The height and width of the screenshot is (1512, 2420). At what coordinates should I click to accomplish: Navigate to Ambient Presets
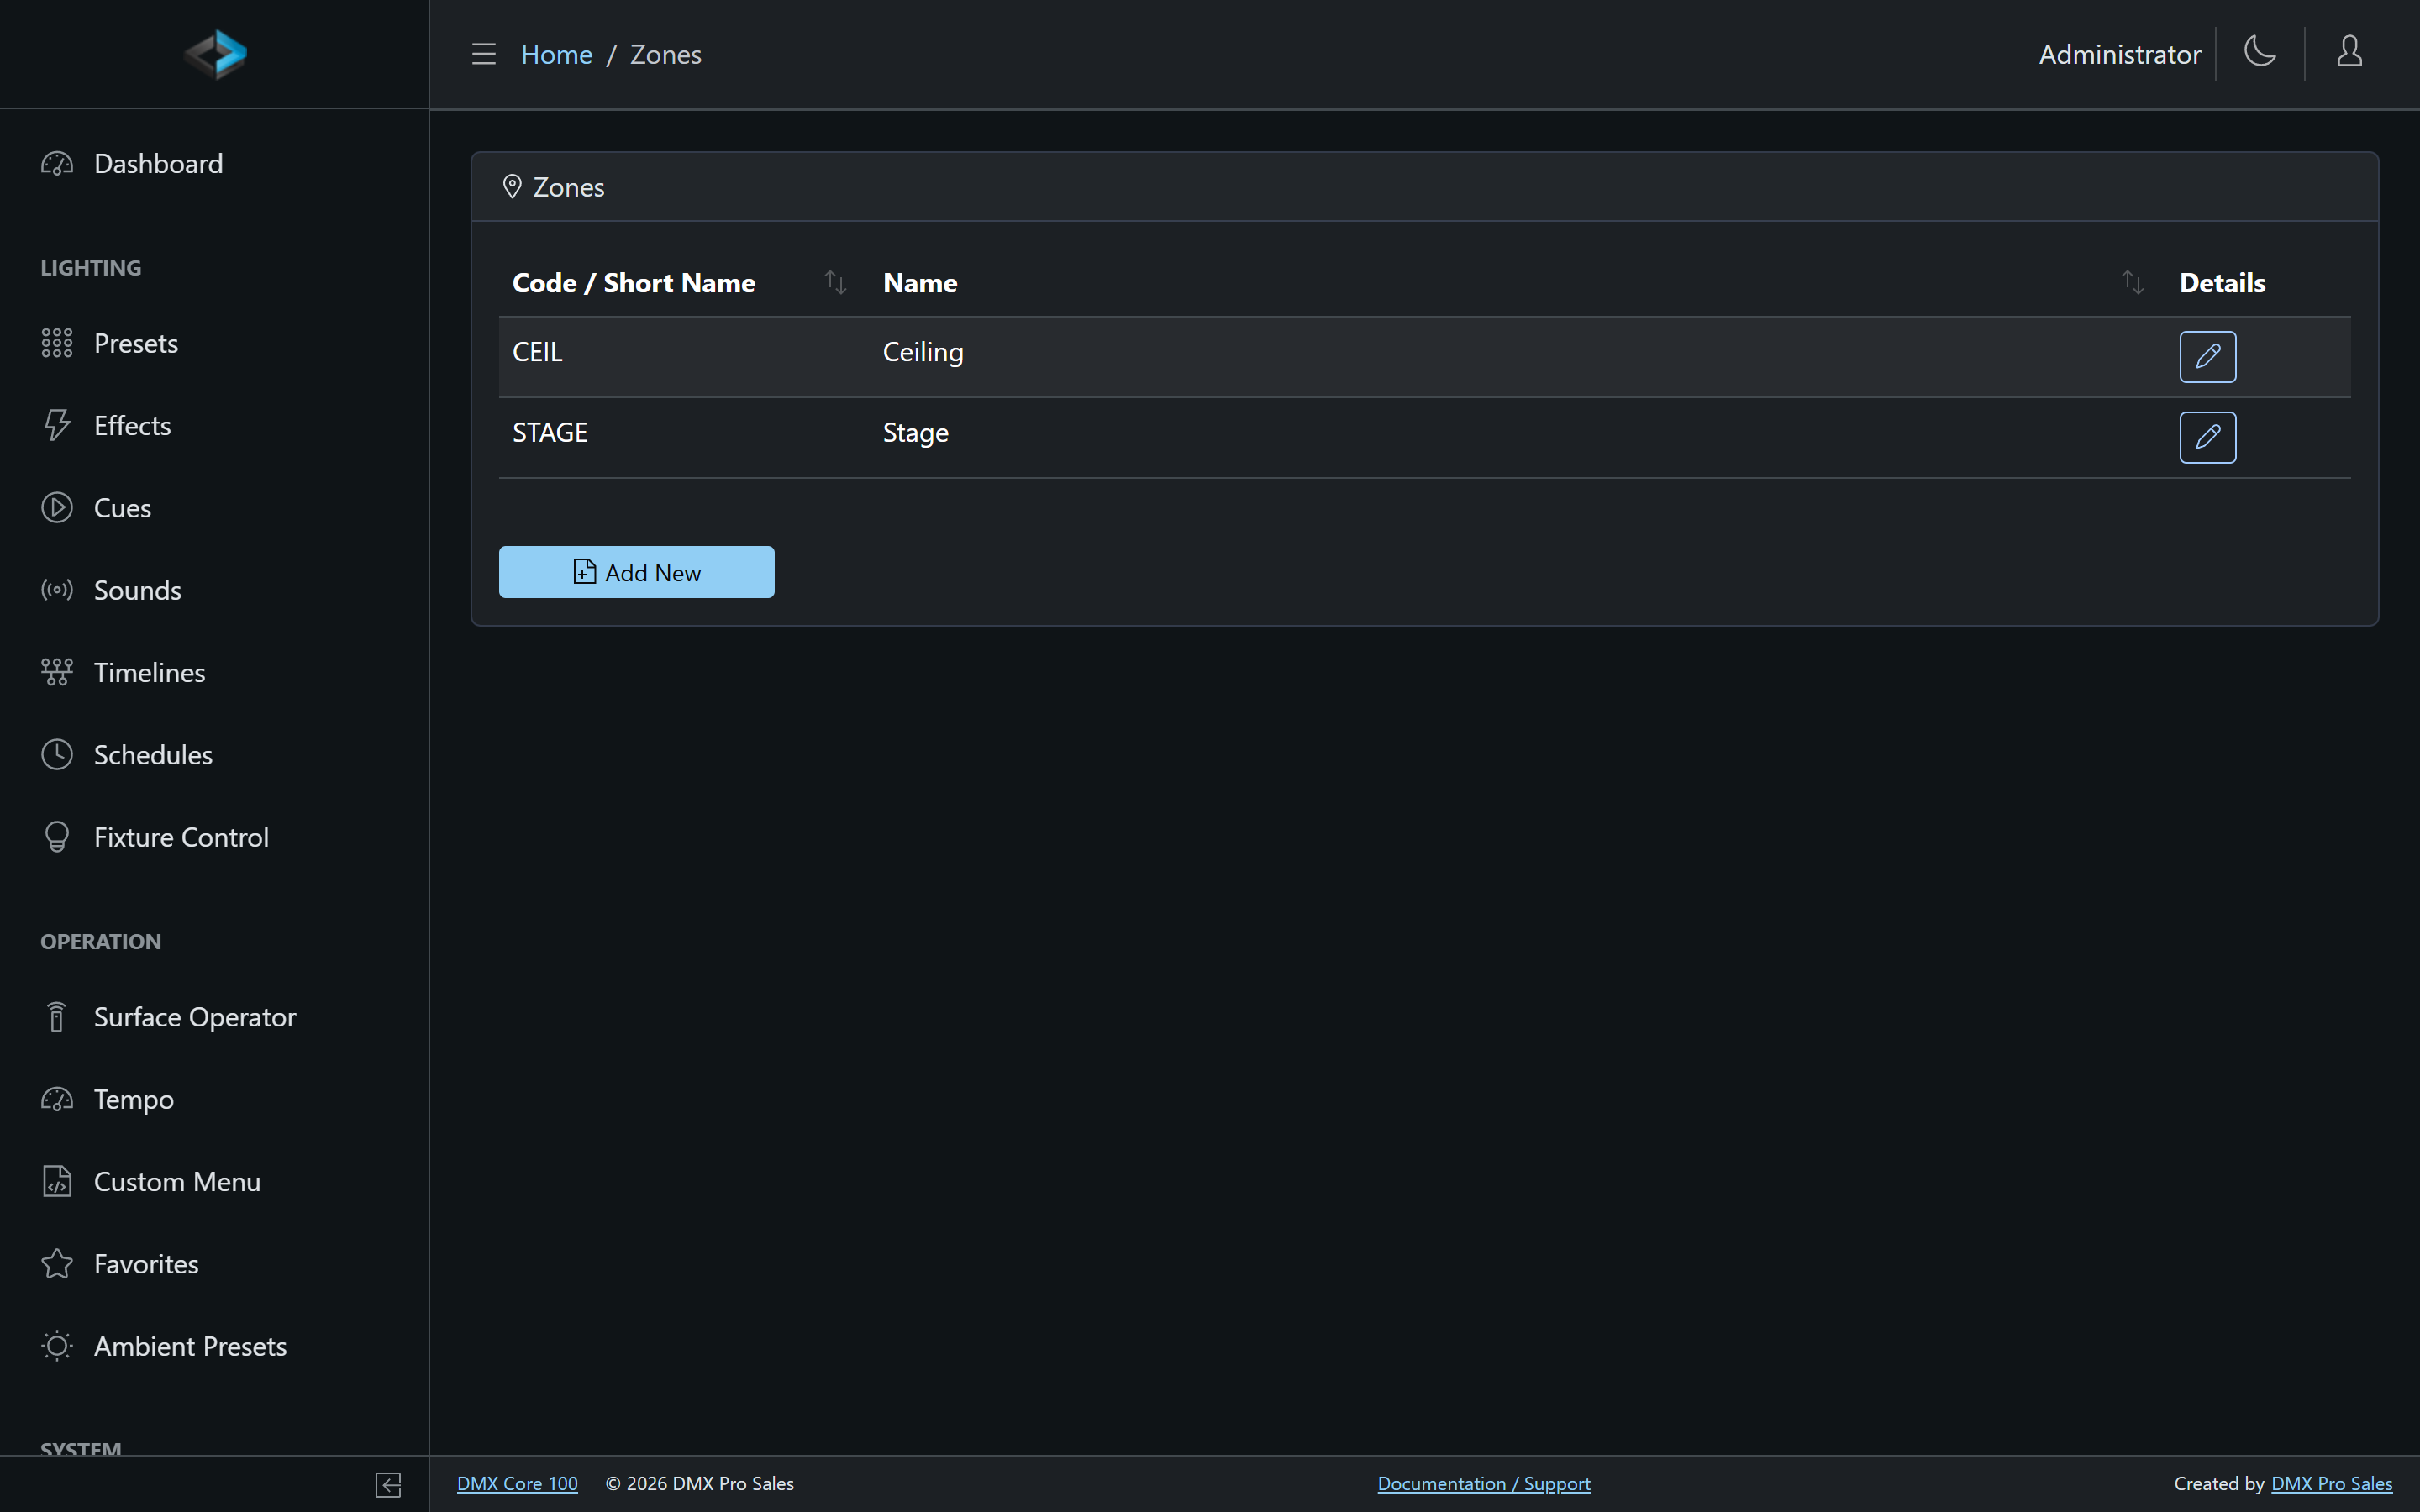click(x=214, y=1346)
